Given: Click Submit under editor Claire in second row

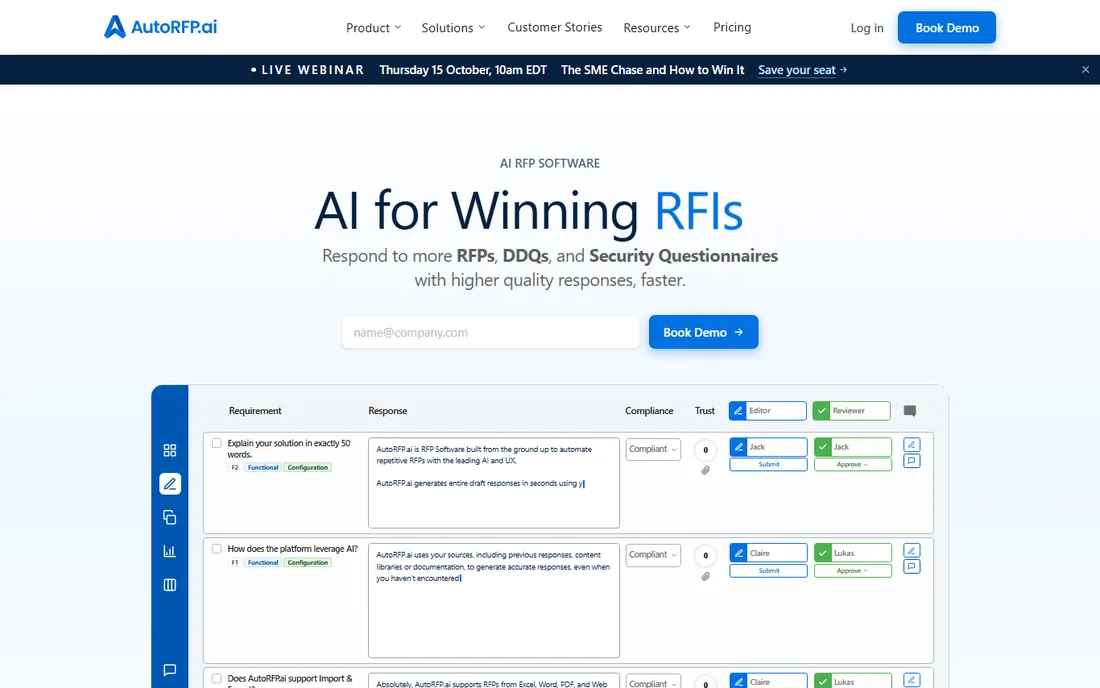Looking at the screenshot, I should point(768,571).
